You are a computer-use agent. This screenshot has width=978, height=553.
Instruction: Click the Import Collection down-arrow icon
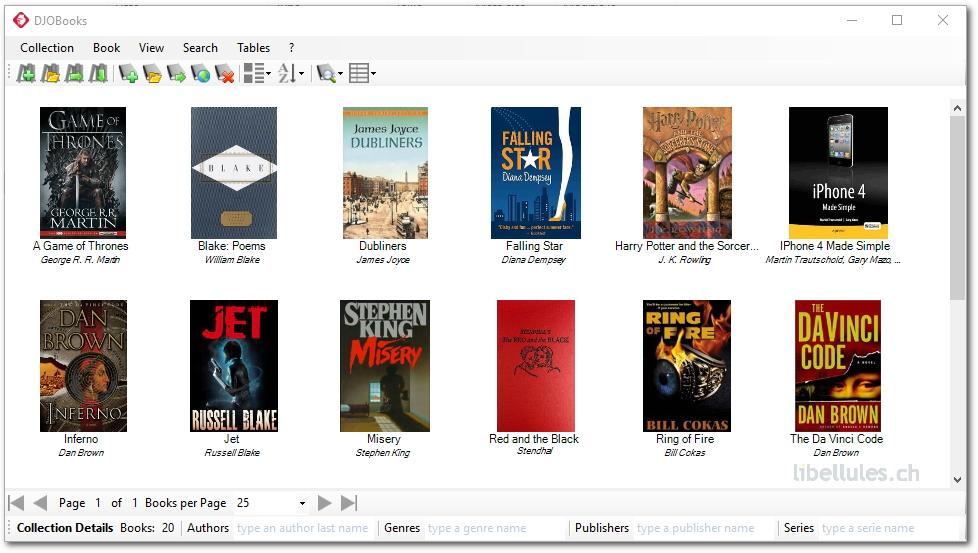(x=98, y=74)
